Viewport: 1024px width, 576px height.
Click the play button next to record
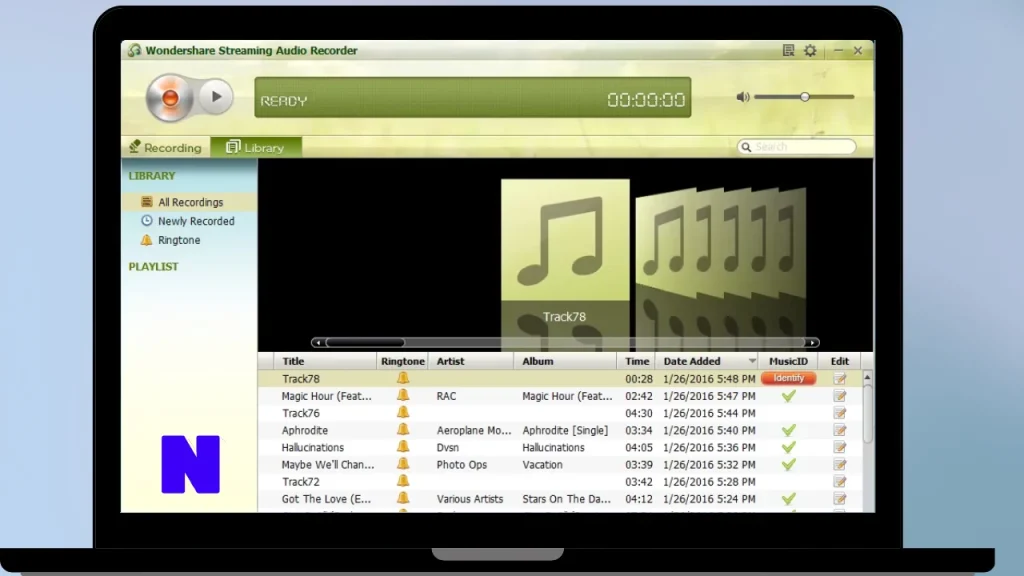[216, 97]
